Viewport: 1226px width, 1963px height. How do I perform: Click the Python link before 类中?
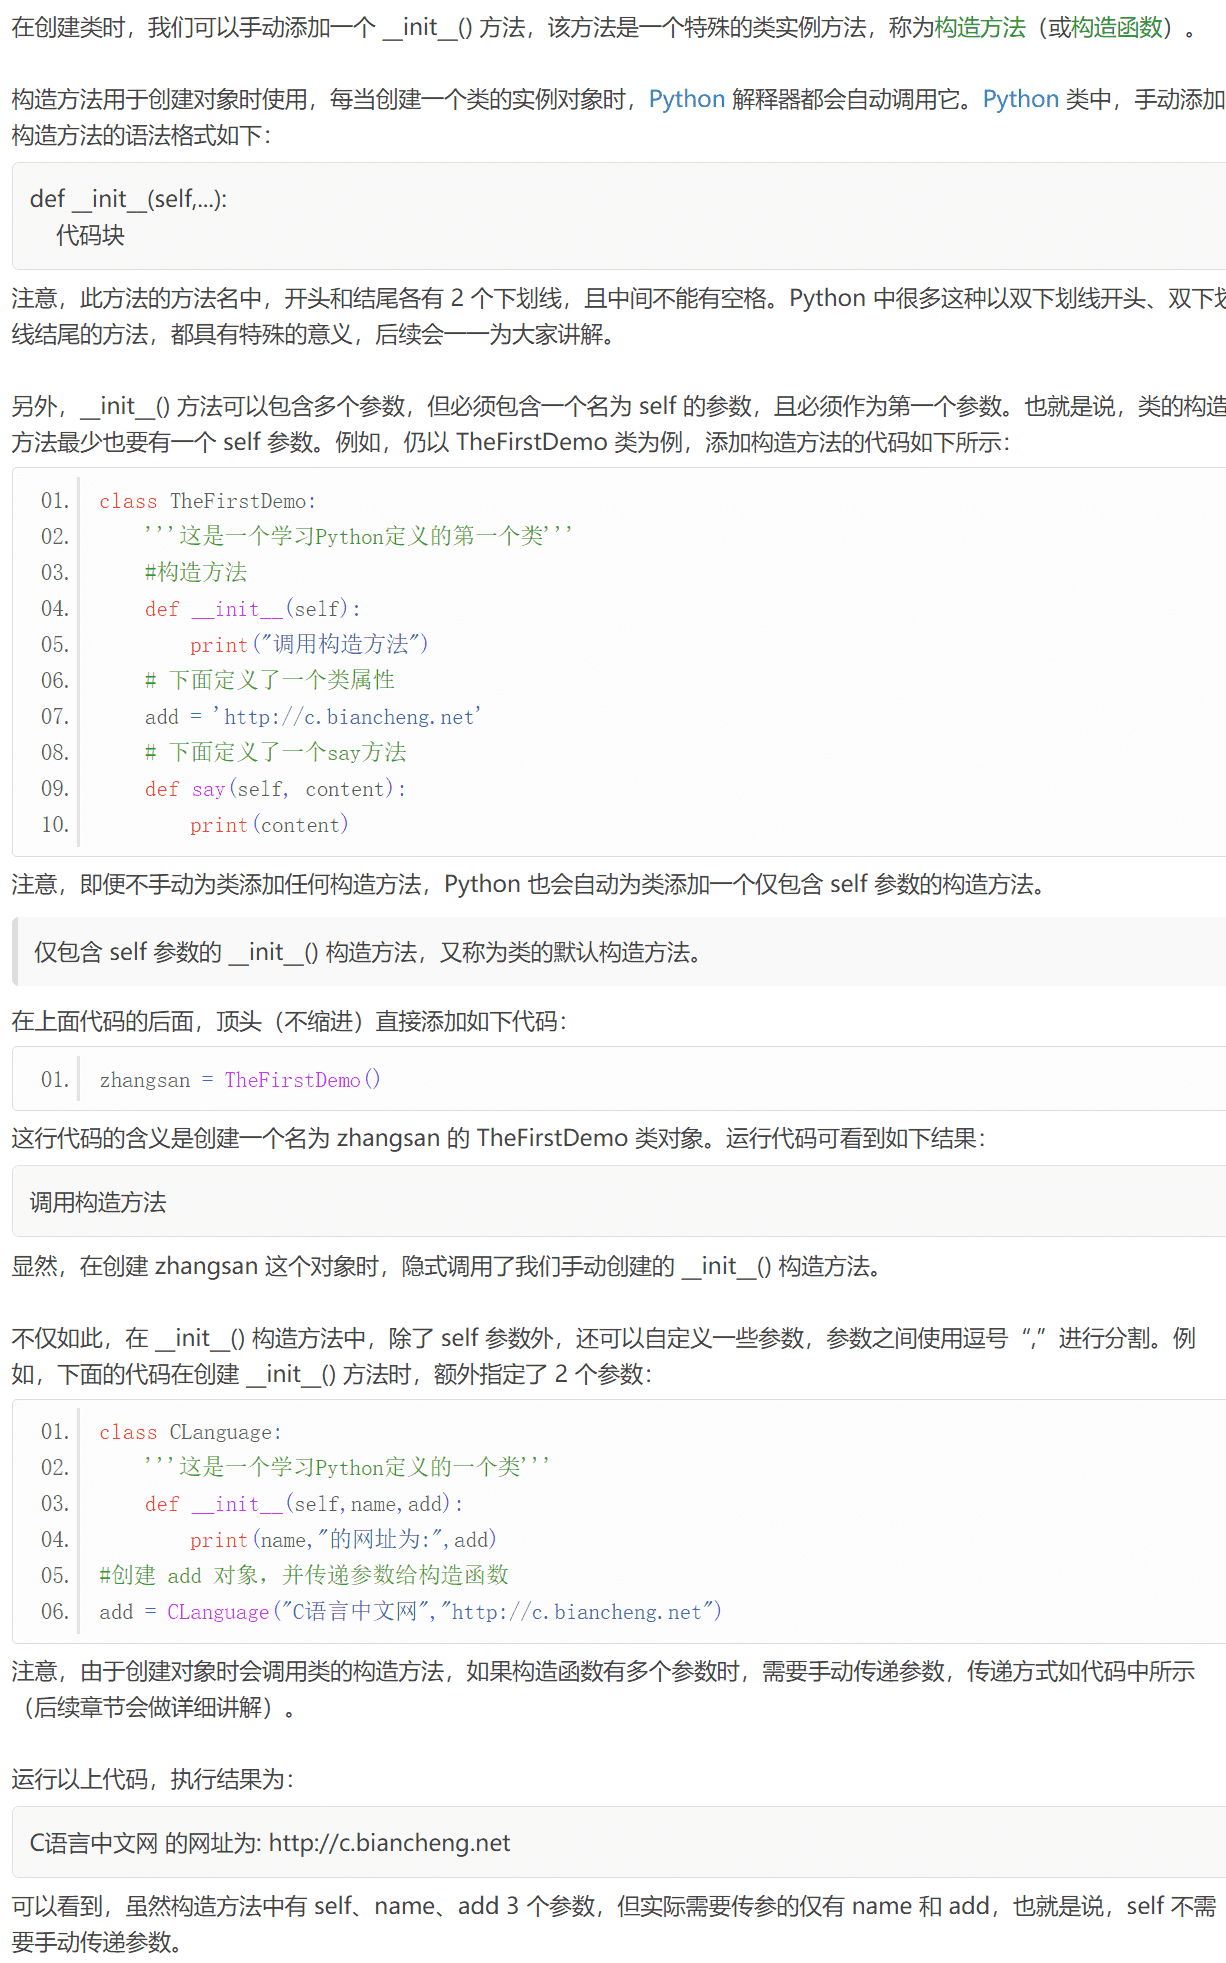[1020, 99]
